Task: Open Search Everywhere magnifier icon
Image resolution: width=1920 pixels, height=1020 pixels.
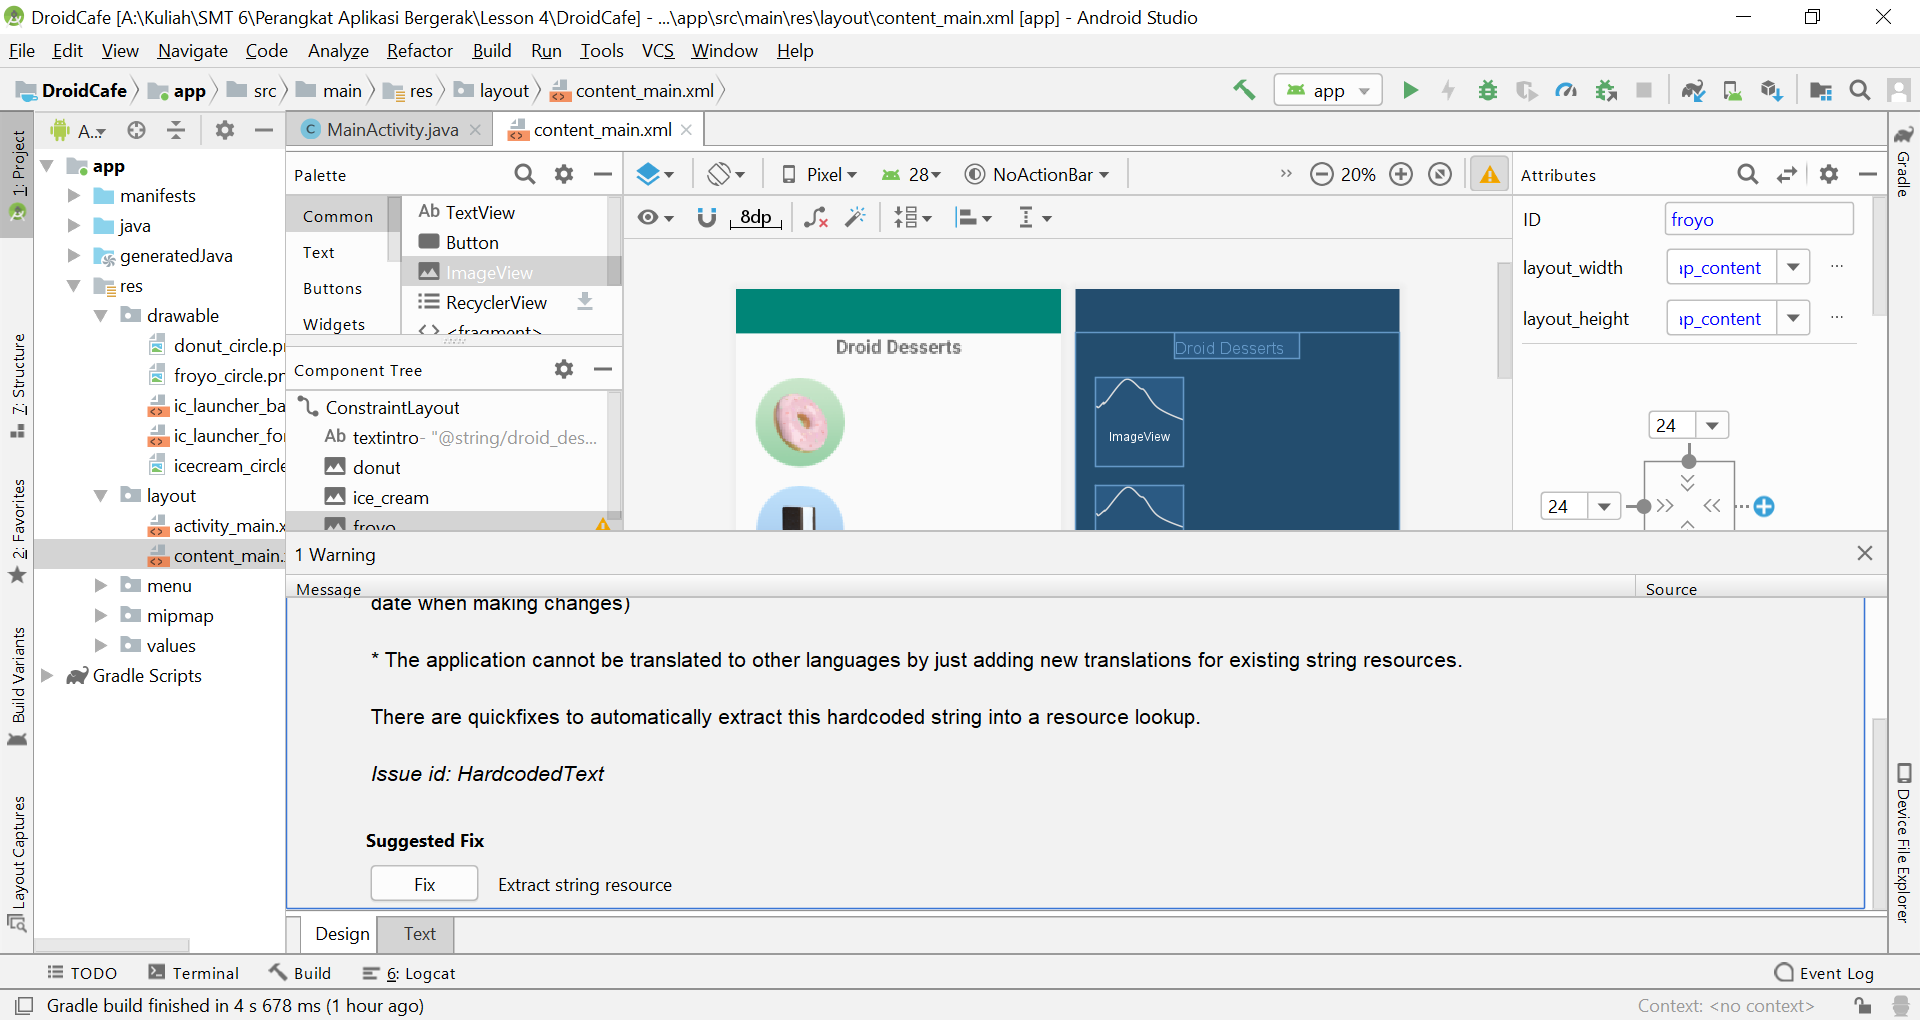Action: (x=1859, y=89)
